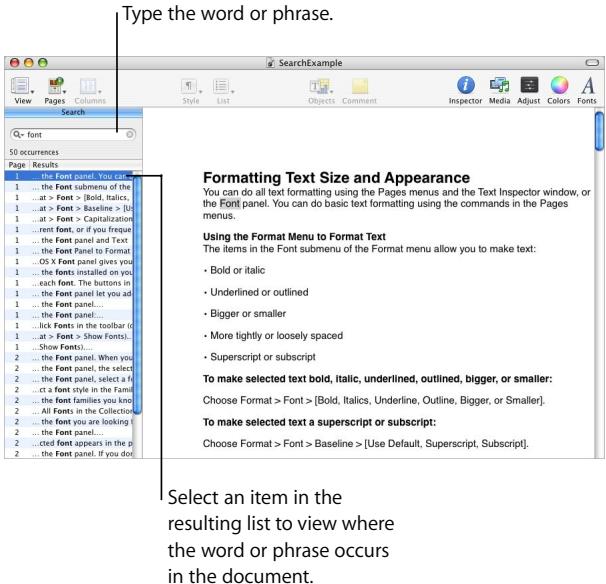Open the search magnifier options menu
Viewport: 606px width, 584px height.
[x=18, y=134]
